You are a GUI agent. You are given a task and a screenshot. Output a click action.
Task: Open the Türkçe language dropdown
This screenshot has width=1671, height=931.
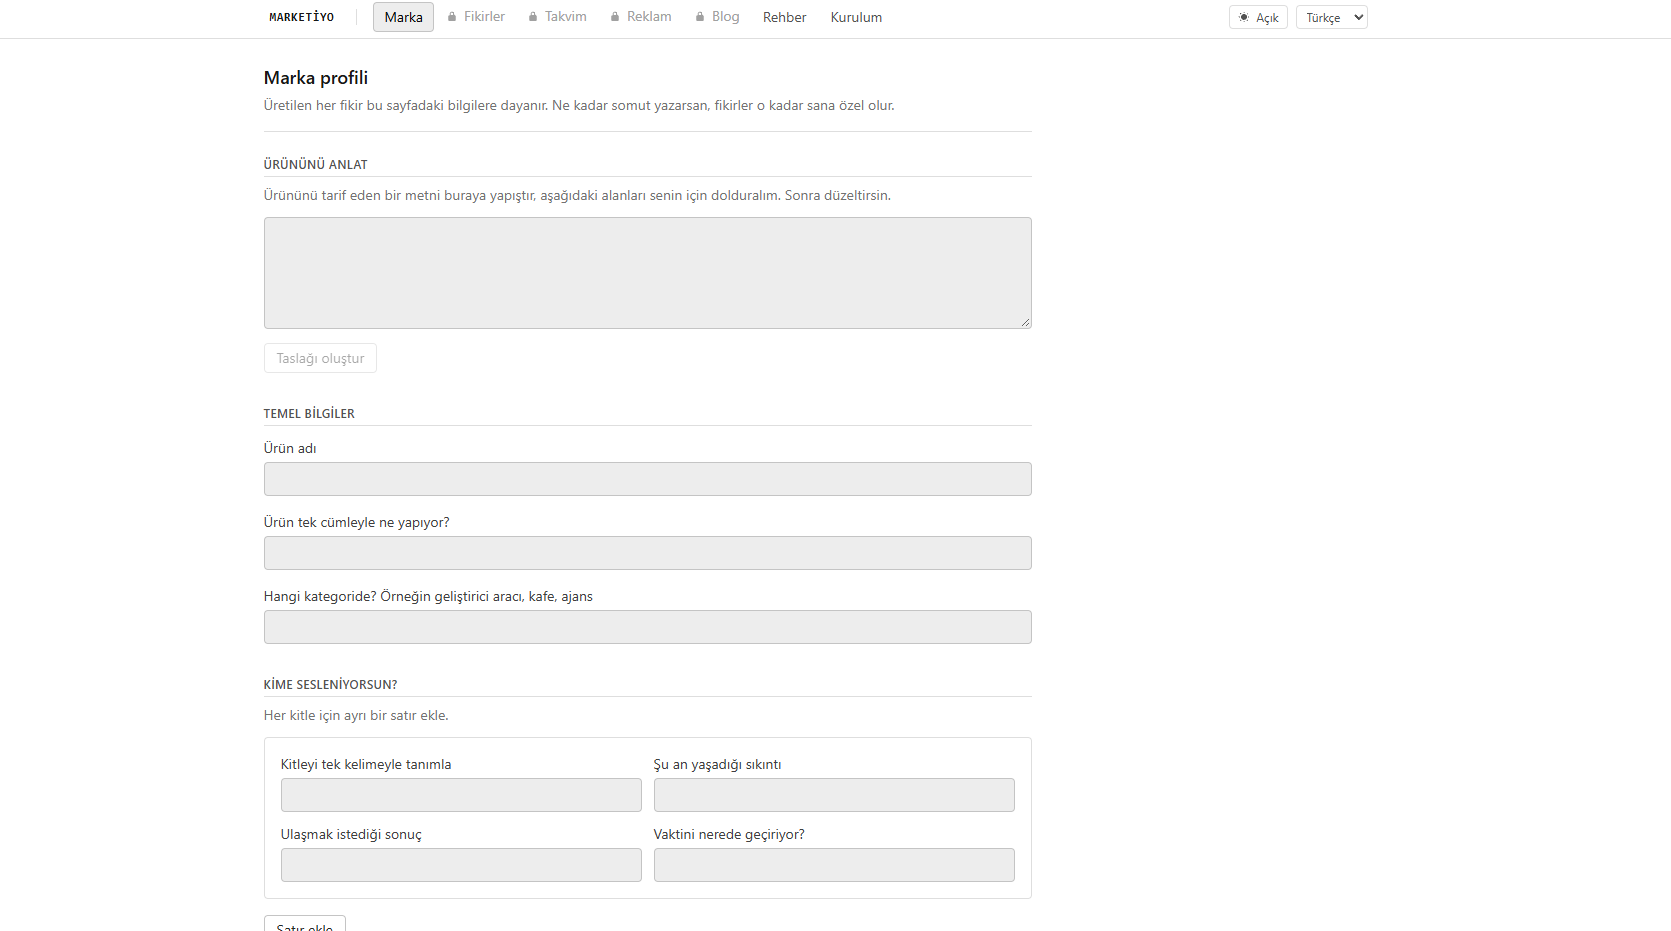coord(1331,17)
